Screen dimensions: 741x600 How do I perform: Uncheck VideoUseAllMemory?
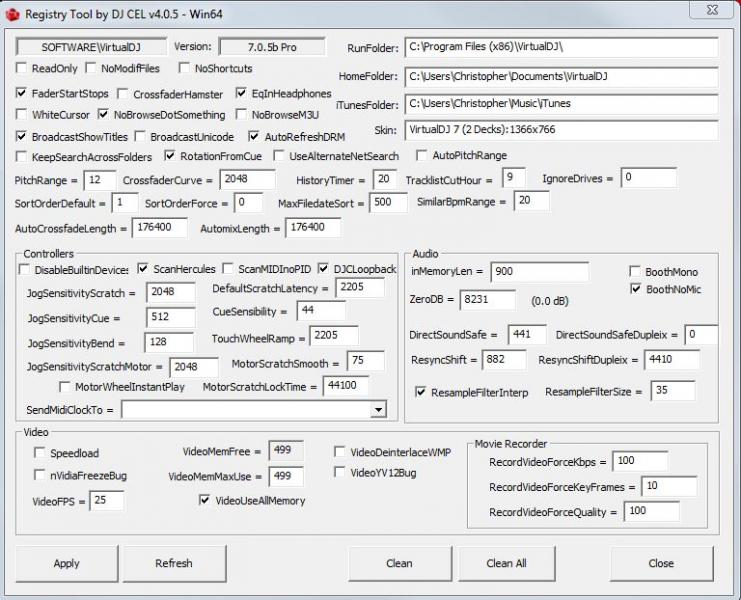(x=205, y=499)
